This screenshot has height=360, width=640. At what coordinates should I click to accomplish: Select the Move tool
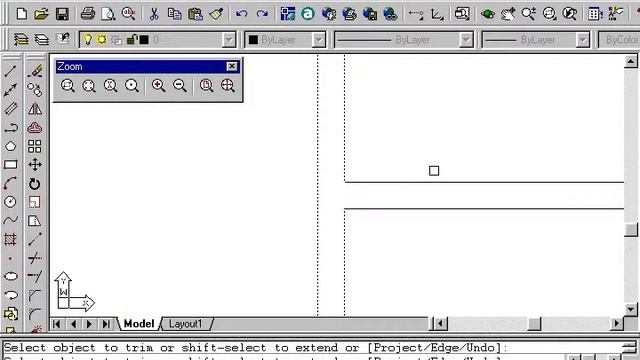click(35, 165)
